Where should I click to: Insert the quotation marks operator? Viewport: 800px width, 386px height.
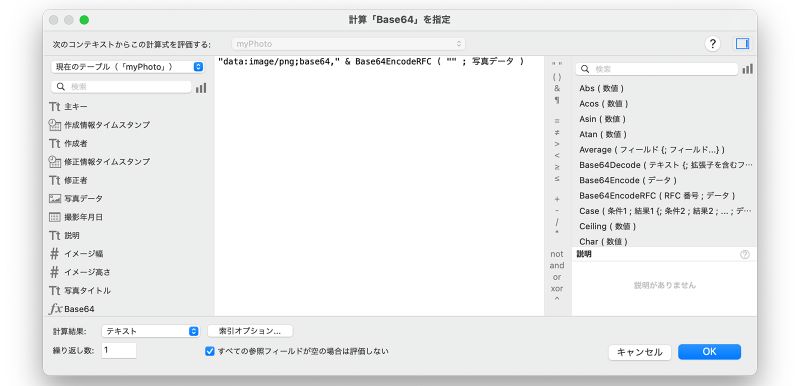point(557,64)
